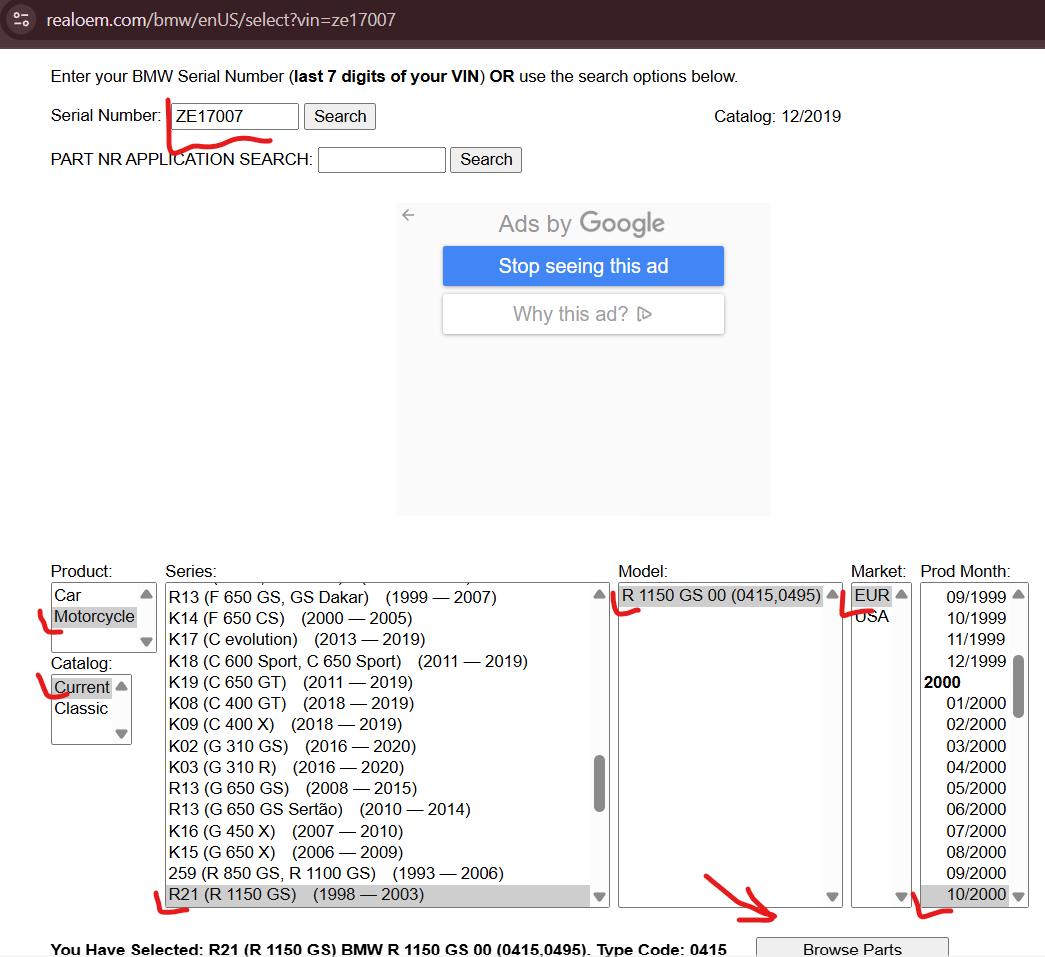The image size is (1045, 957).
Task: Click the Product list scroll-up arrow
Action: 147,594
